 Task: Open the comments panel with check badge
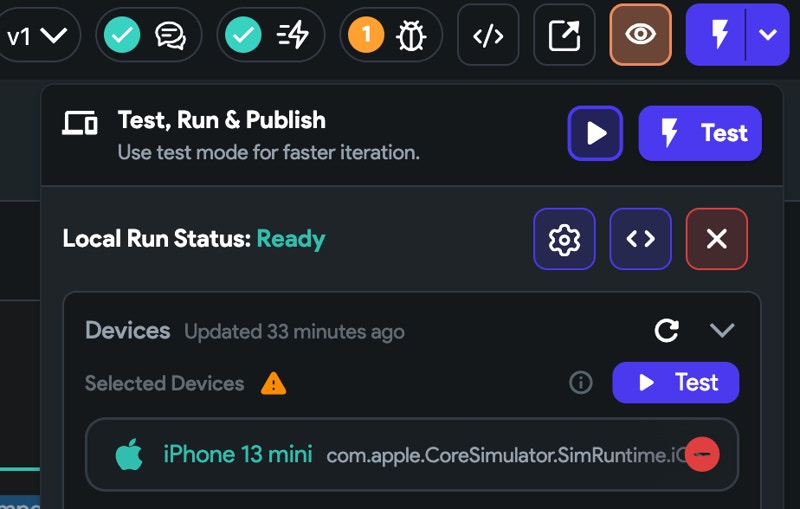coord(148,35)
